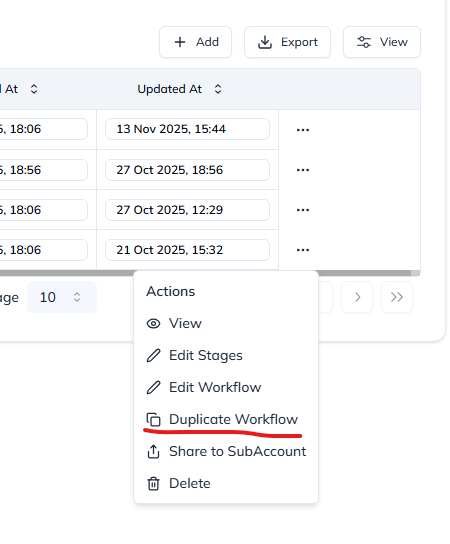This screenshot has height=544, width=450.
Task: Open the rows per page dropdown showing 10
Action: pos(62,297)
